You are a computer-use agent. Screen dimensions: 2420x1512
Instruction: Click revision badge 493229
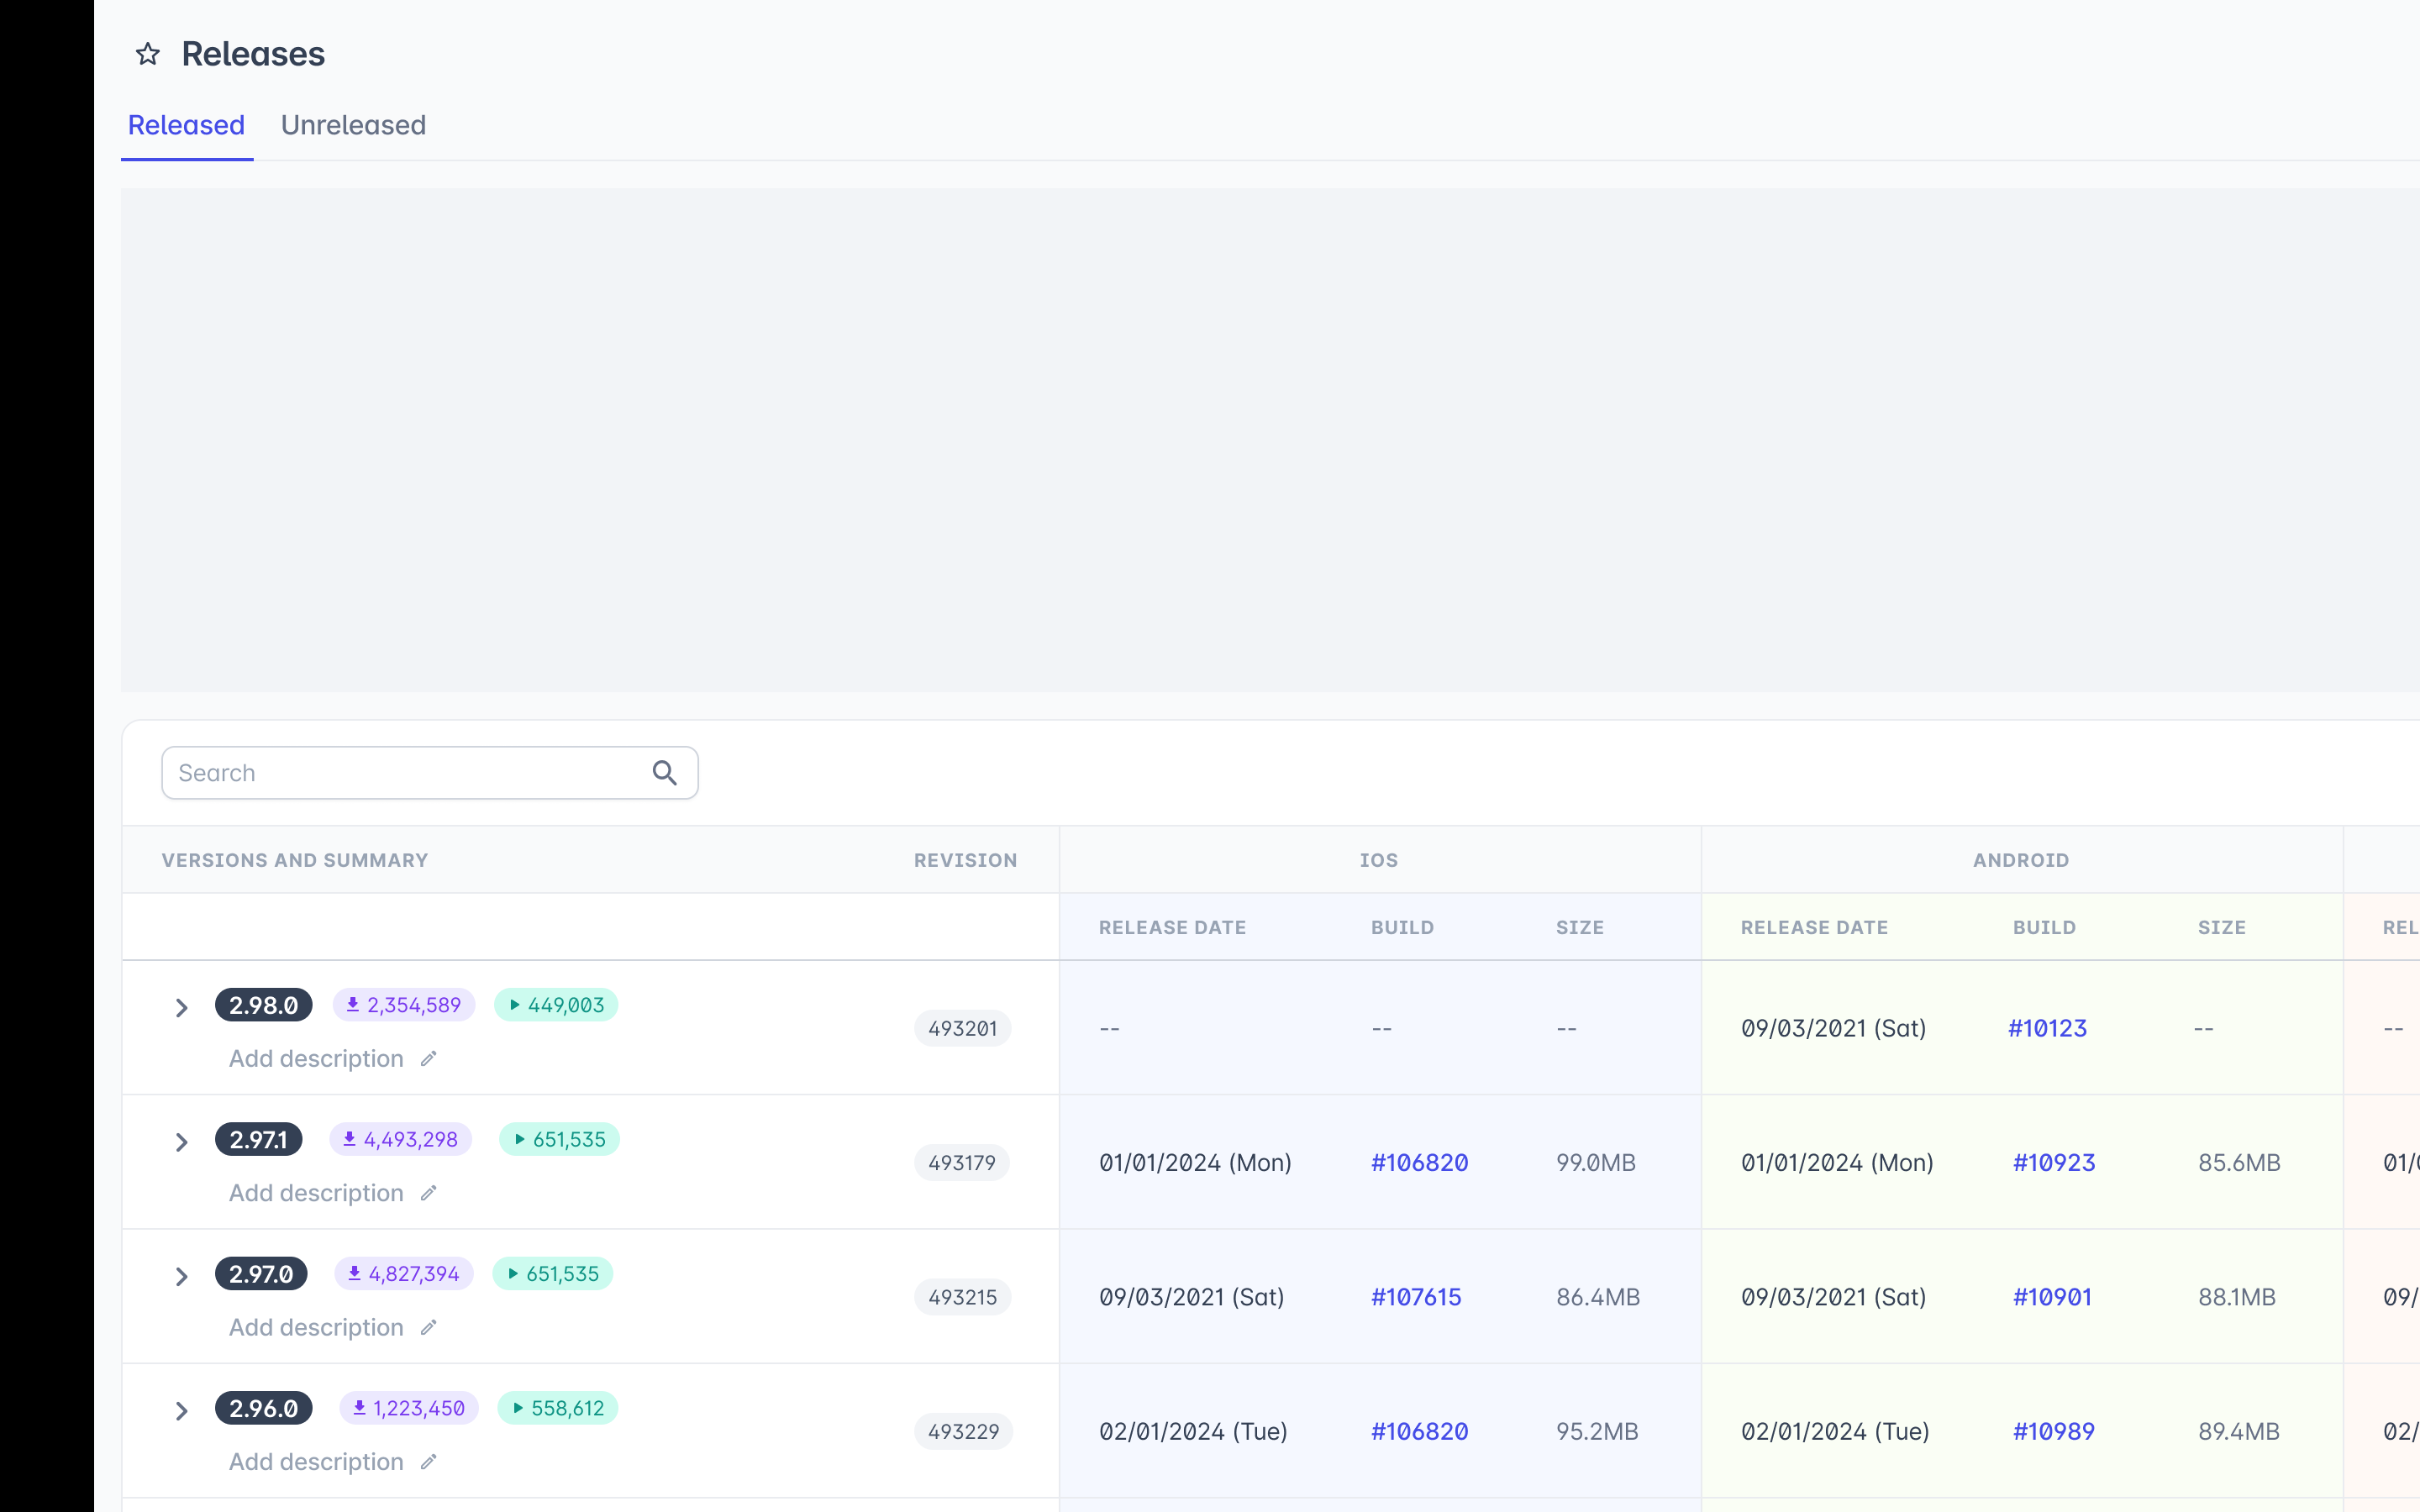963,1432
